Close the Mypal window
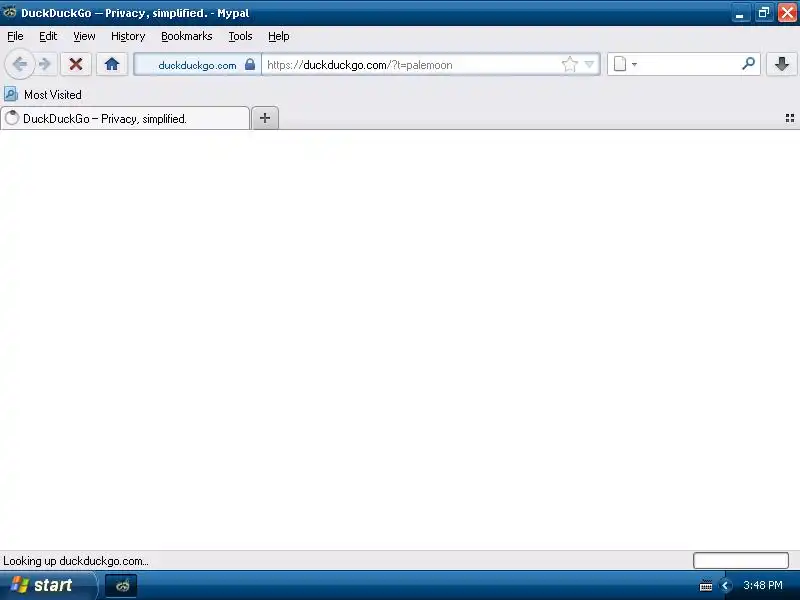The height and width of the screenshot is (600, 800). [787, 13]
